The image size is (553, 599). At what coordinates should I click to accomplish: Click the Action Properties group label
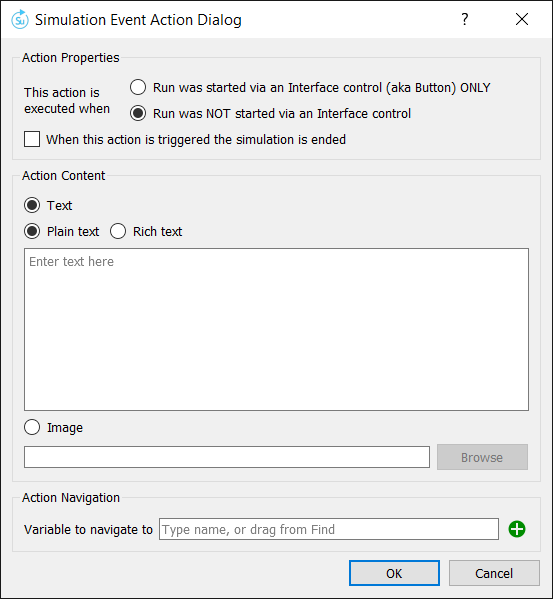[71, 58]
